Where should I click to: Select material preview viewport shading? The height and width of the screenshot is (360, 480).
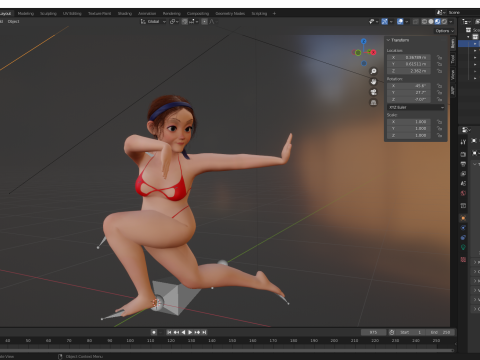click(438, 22)
